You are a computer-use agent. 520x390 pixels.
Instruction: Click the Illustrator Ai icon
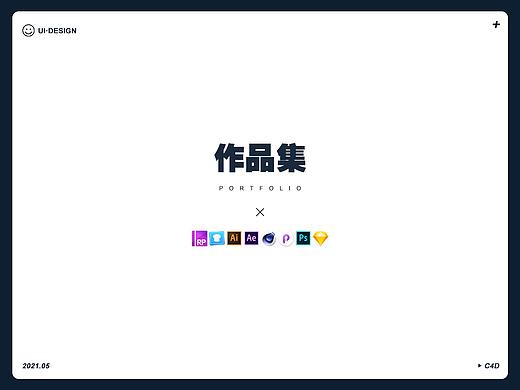coord(234,238)
